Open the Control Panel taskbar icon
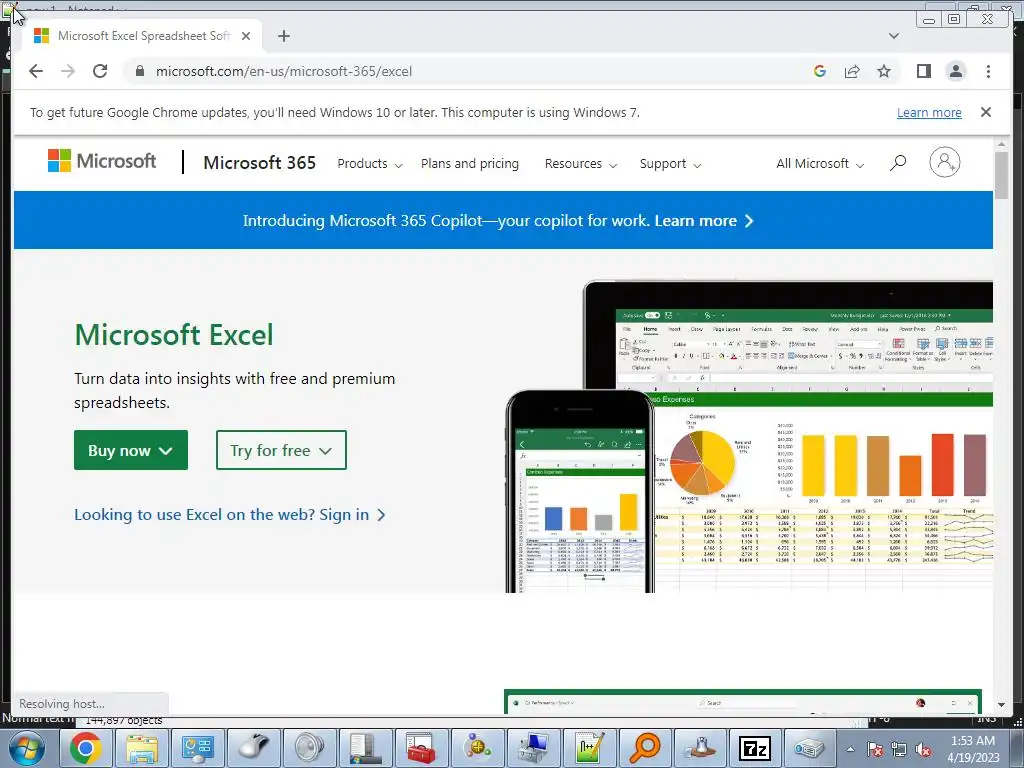 coord(198,748)
